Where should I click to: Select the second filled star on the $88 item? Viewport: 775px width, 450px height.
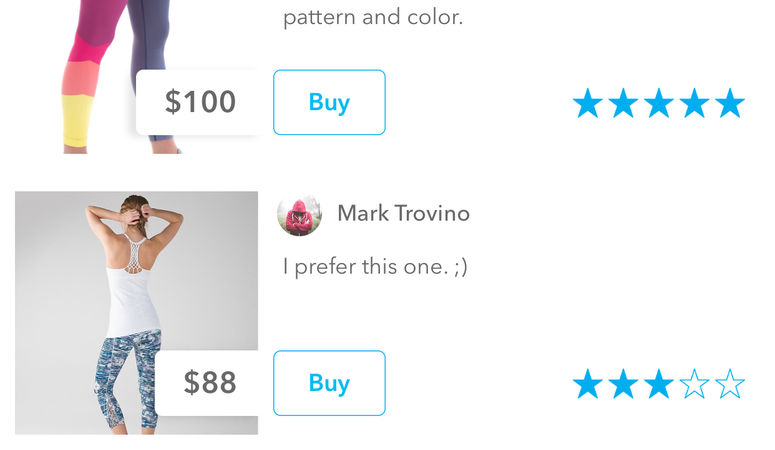point(623,384)
